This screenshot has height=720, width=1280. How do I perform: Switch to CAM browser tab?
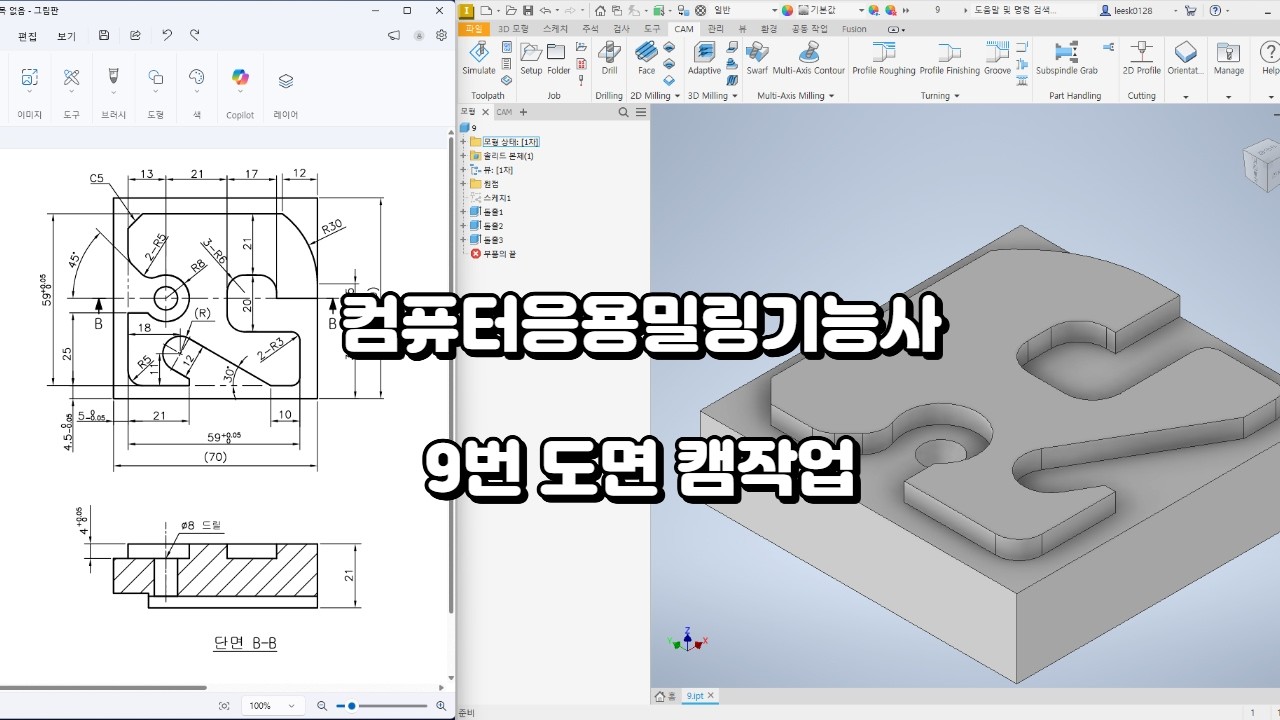pyautogui.click(x=504, y=112)
